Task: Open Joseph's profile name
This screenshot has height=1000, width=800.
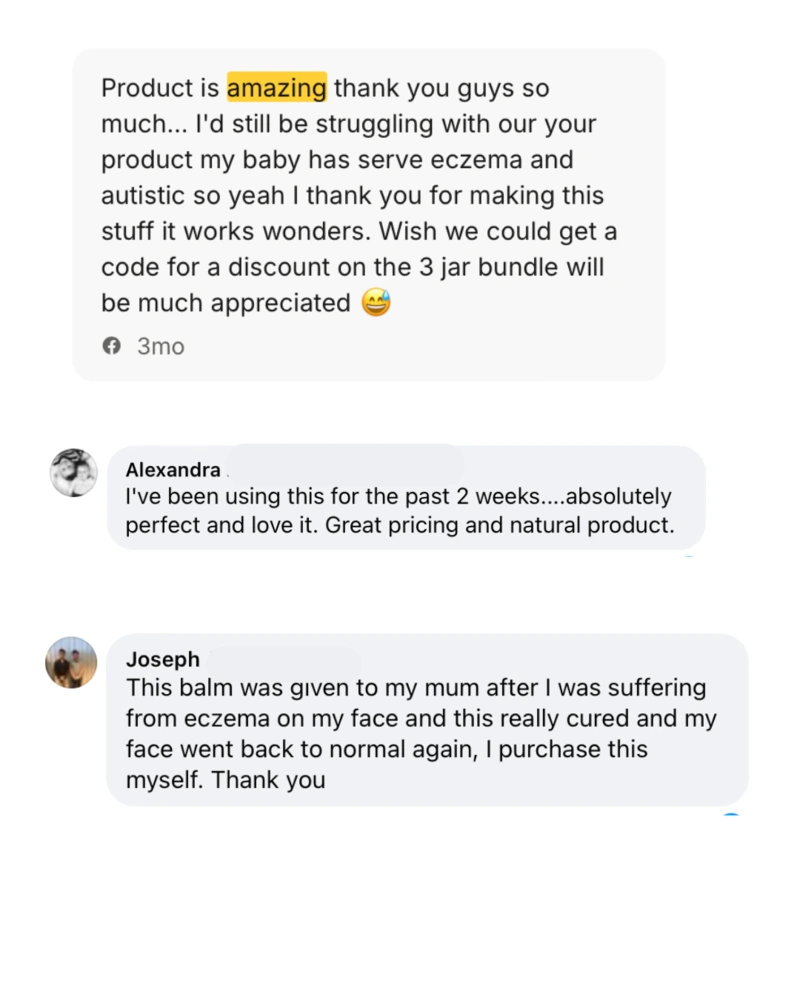Action: (163, 659)
